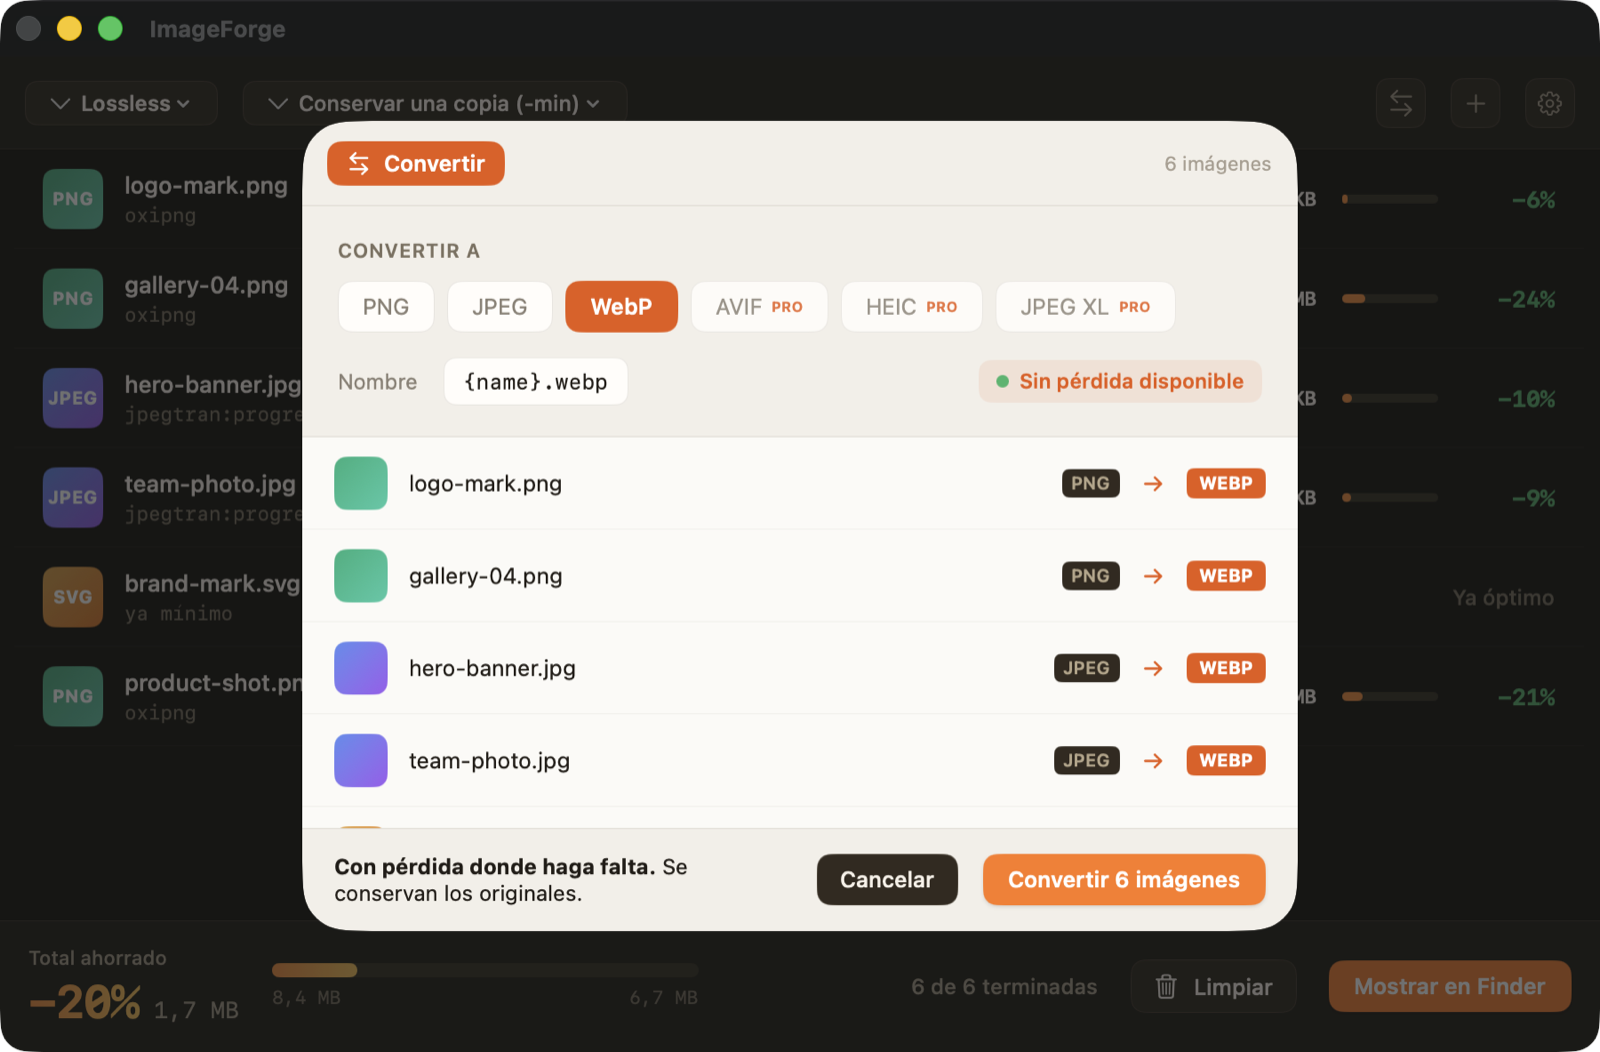Viewport: 1600px width, 1052px height.
Task: Click the WEBP target badge for gallery-04.png
Action: 1226,576
